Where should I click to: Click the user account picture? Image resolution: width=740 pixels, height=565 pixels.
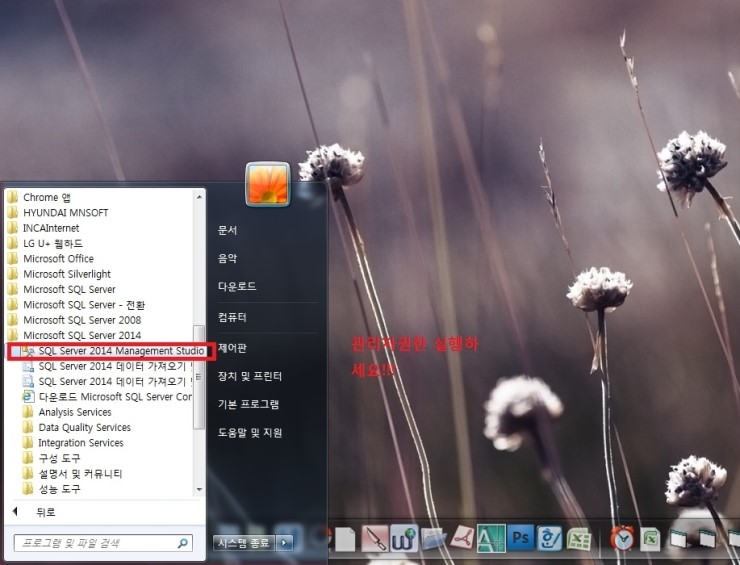click(x=268, y=184)
